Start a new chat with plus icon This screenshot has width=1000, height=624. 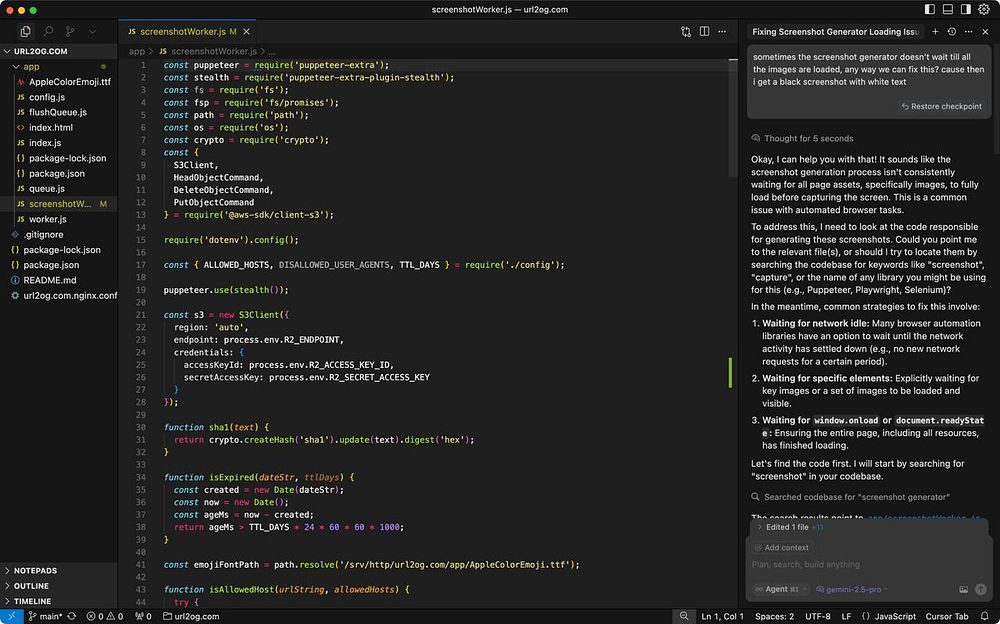(936, 32)
